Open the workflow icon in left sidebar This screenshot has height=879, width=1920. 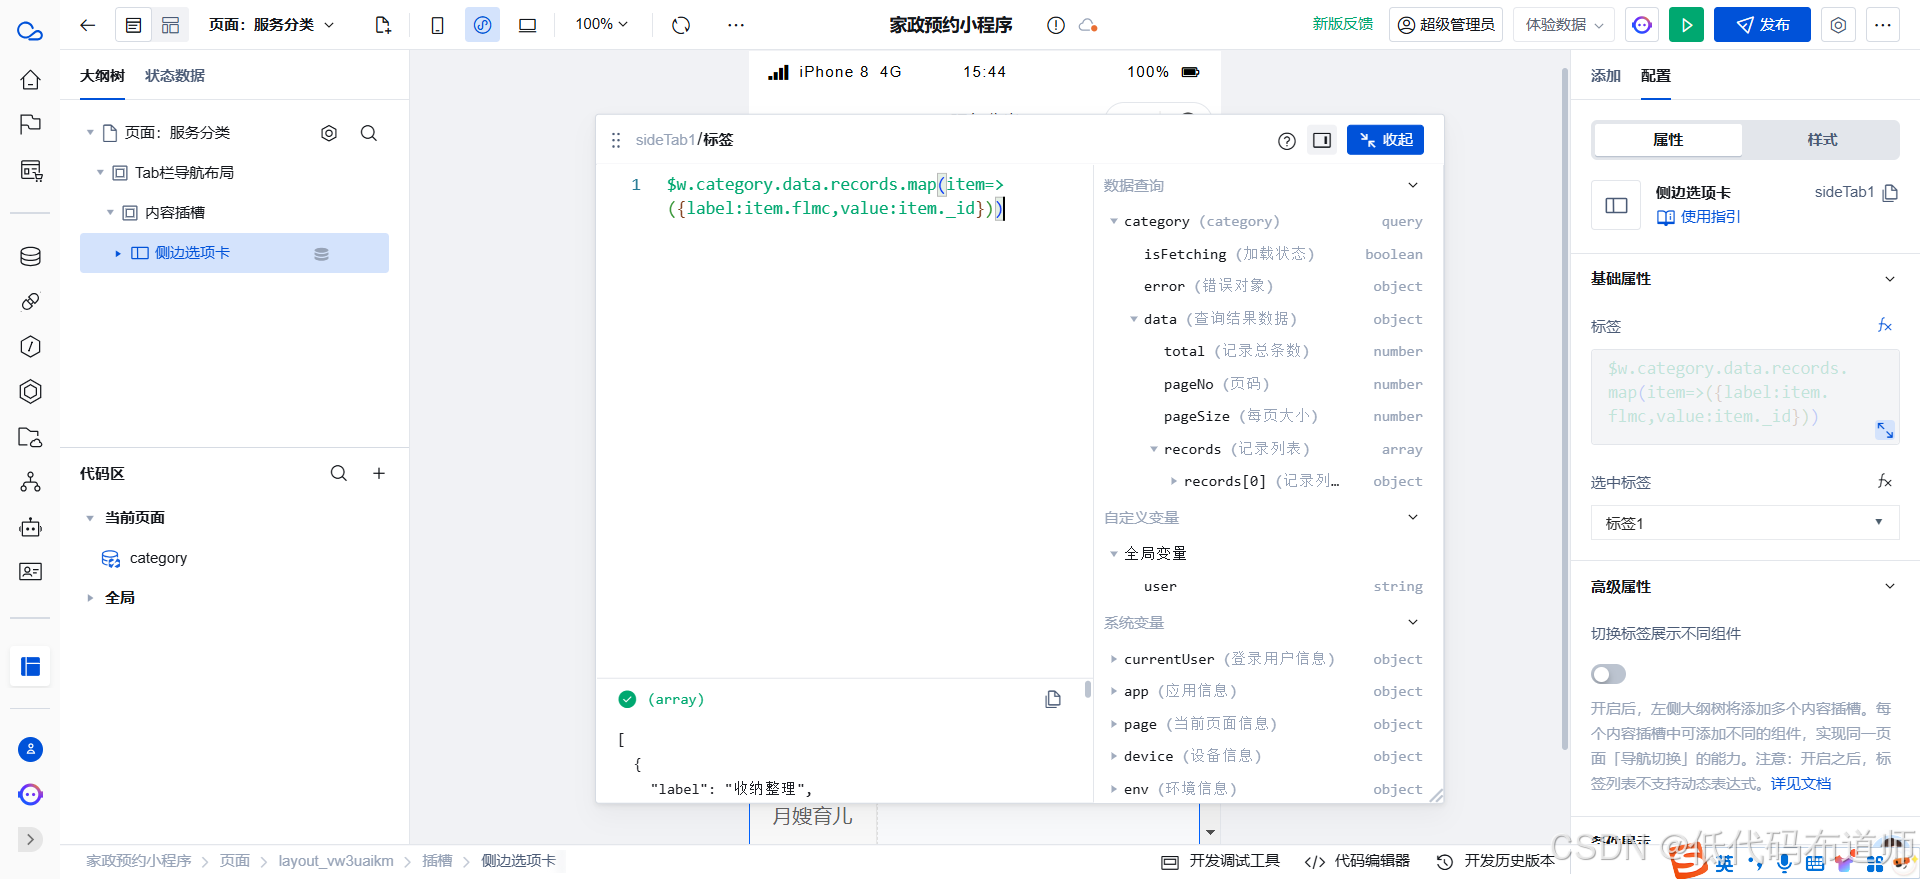[x=31, y=482]
